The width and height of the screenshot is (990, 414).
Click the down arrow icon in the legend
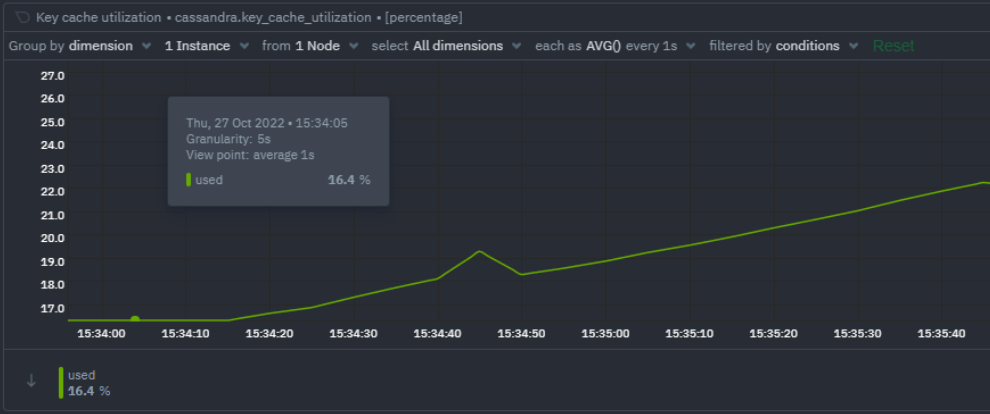coord(31,381)
